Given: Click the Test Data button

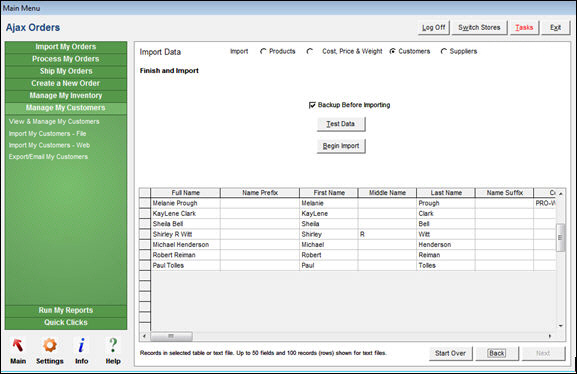Looking at the screenshot, I should 341,124.
